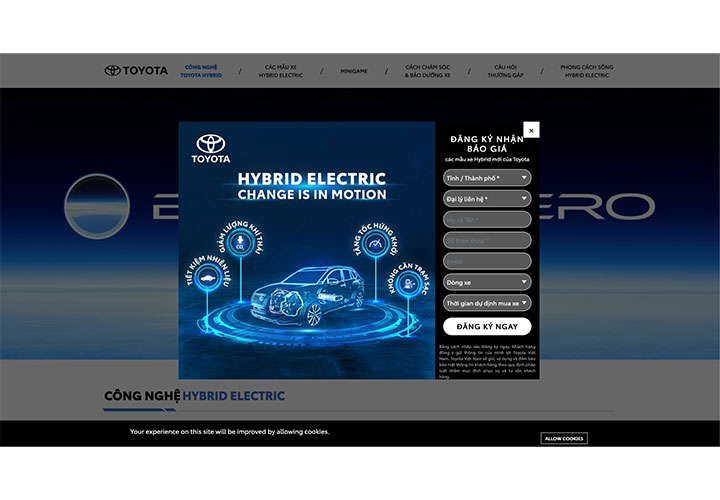Open the Đại lý liên hệ dropdown
This screenshot has height=500, width=720.
click(x=487, y=199)
